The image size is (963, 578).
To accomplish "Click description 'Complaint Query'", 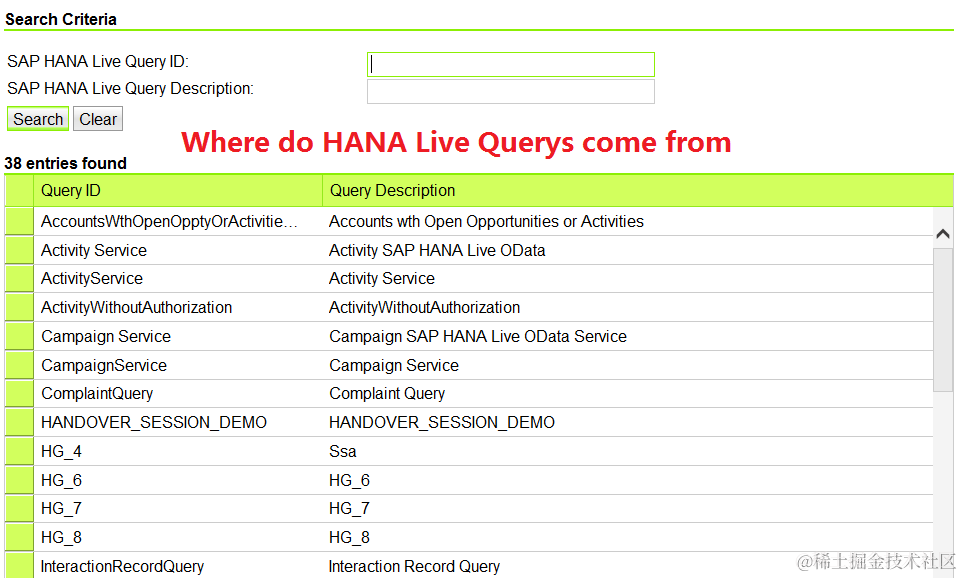I will point(387,393).
